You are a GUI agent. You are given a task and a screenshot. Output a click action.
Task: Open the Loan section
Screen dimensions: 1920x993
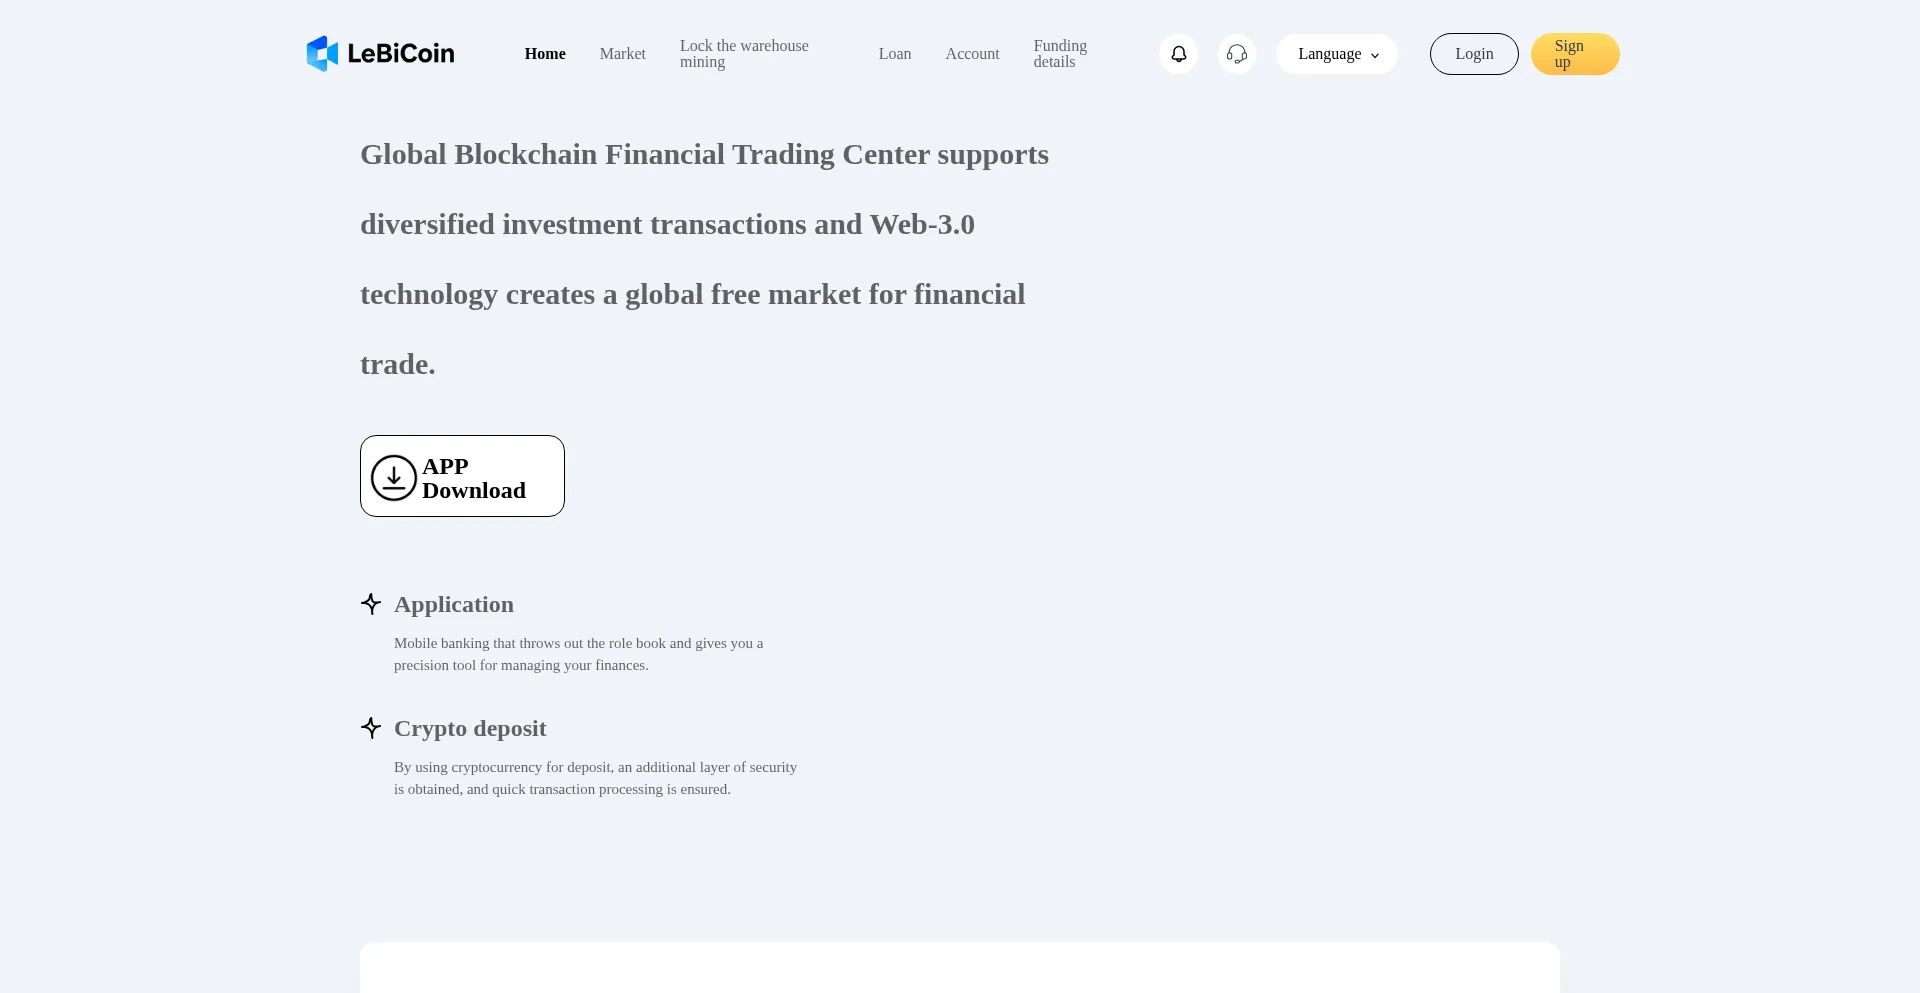click(x=894, y=53)
